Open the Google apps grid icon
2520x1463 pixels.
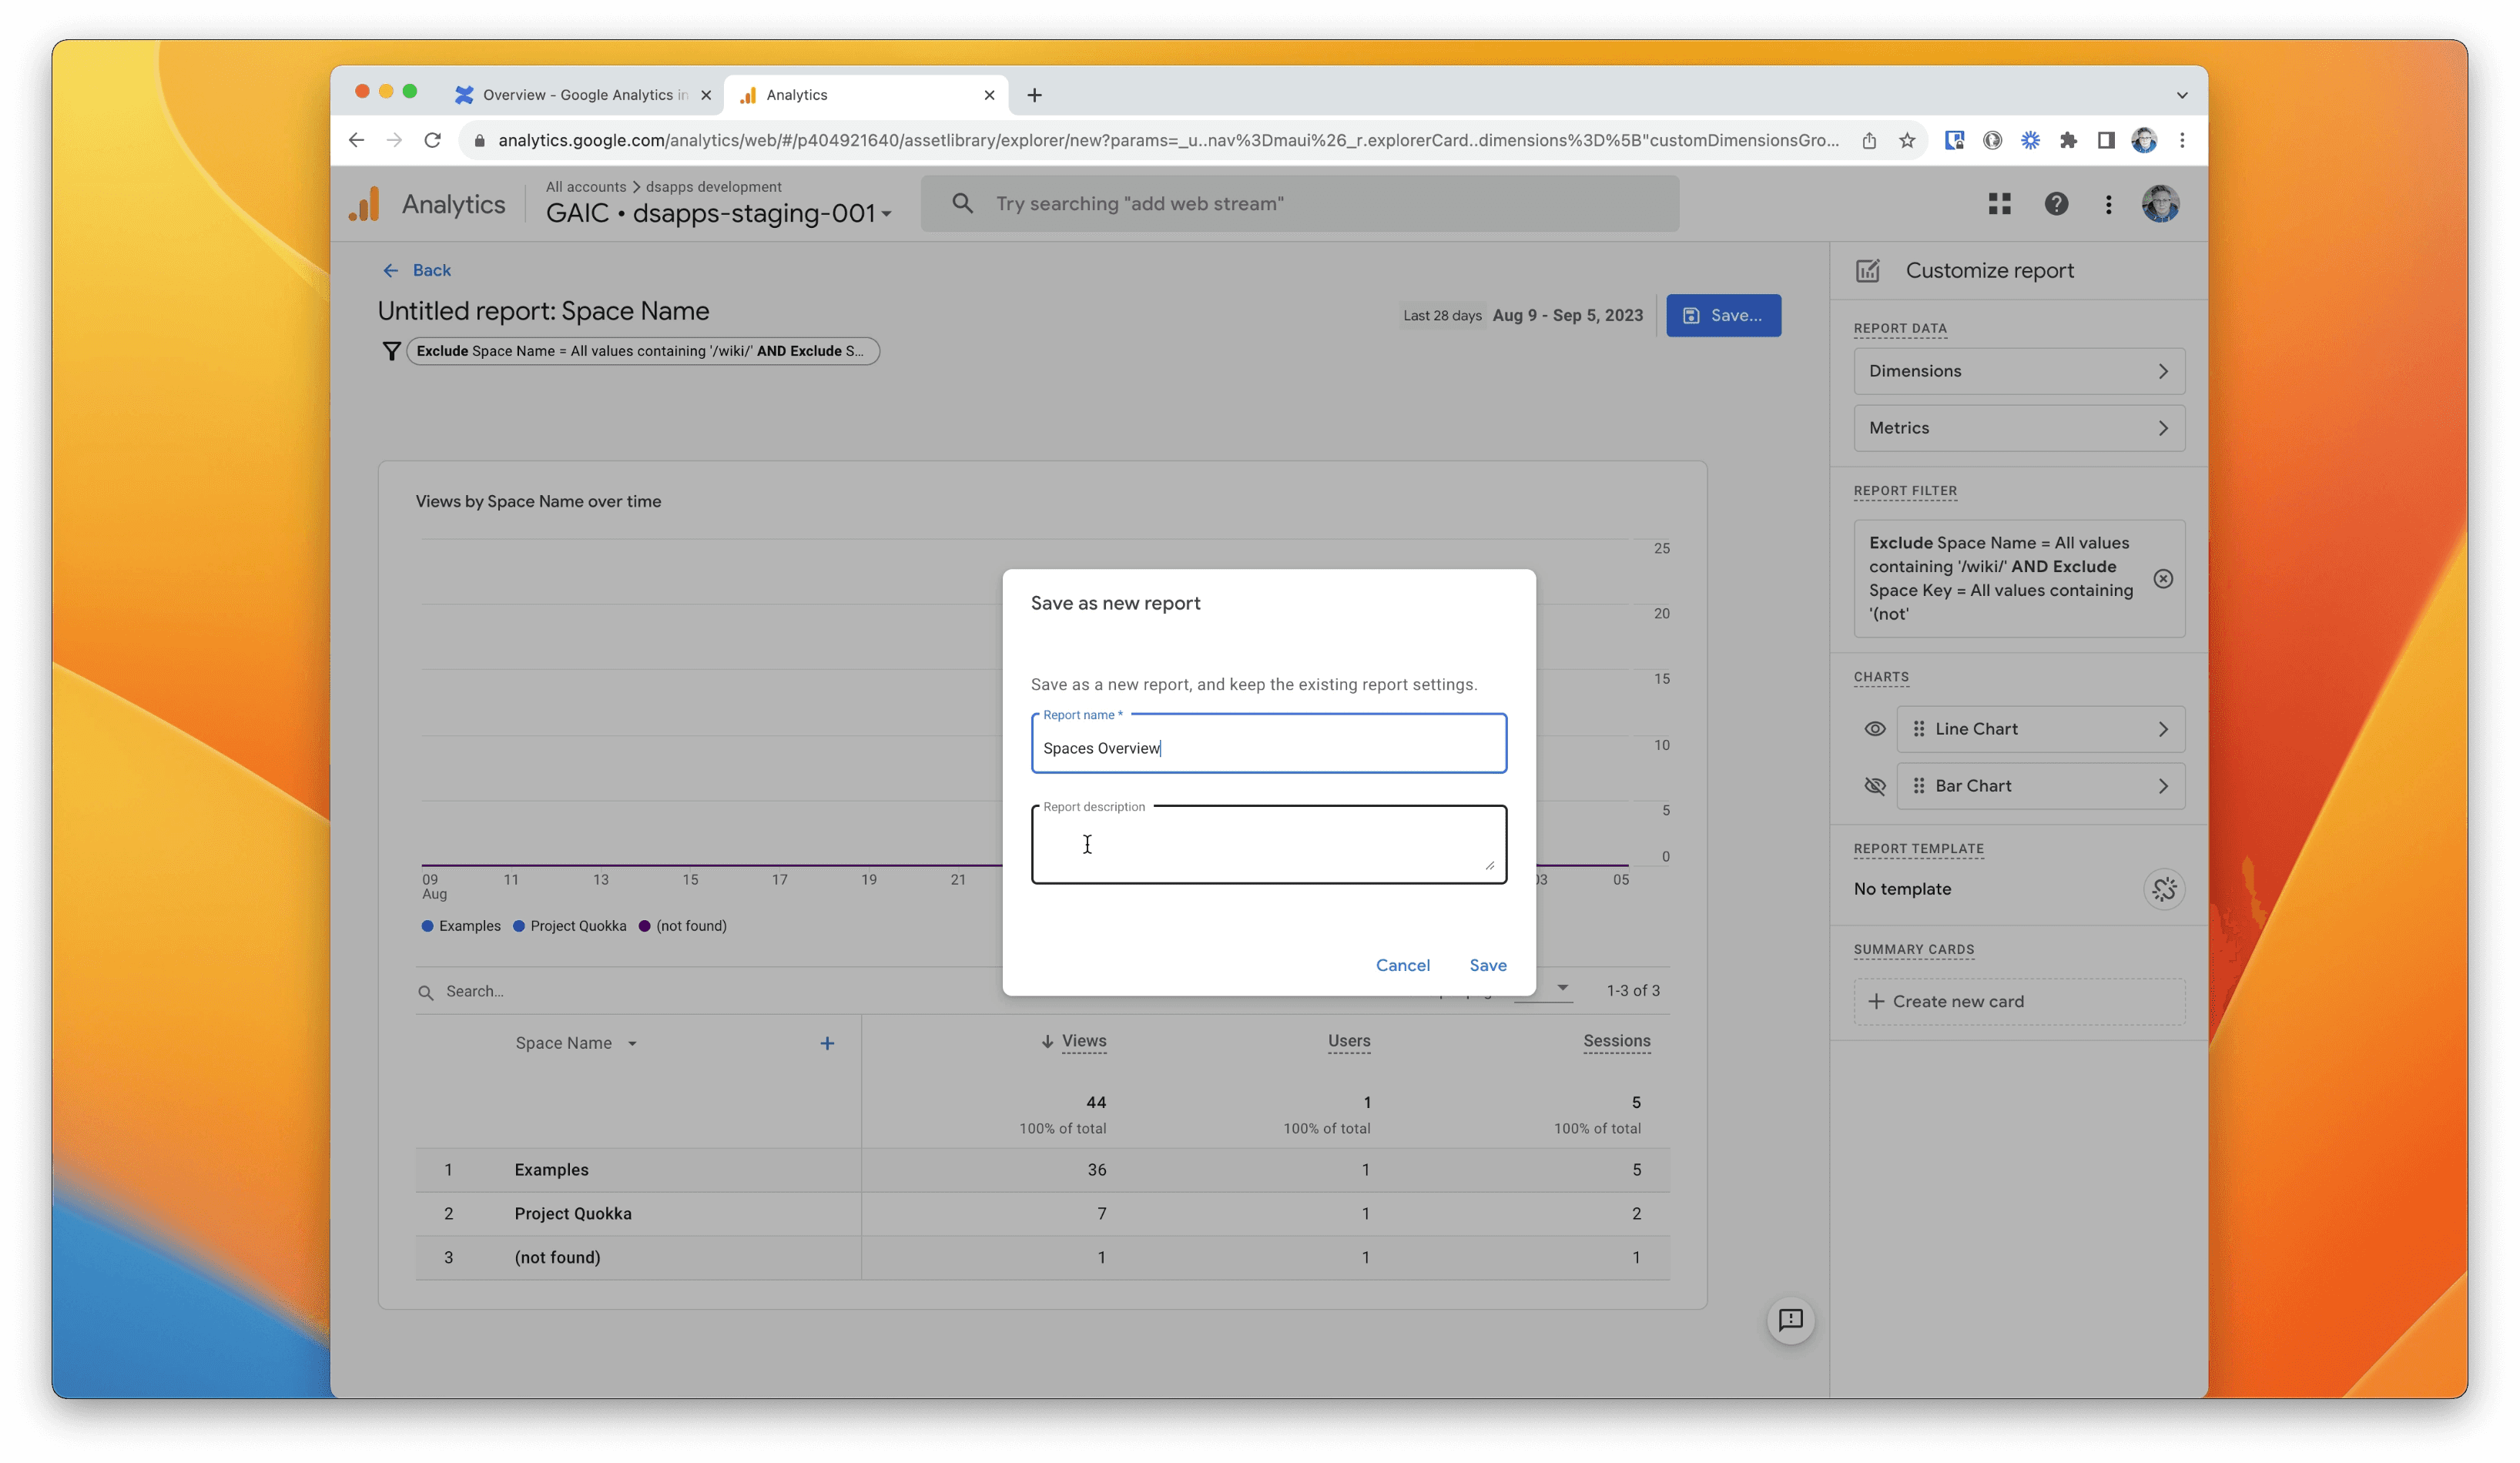[1999, 204]
